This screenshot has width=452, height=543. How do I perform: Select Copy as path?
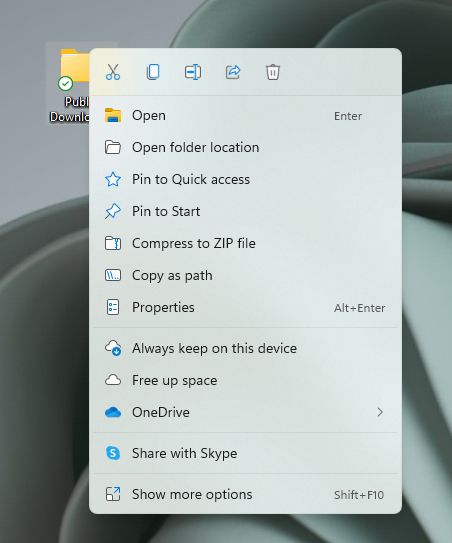[x=245, y=275]
